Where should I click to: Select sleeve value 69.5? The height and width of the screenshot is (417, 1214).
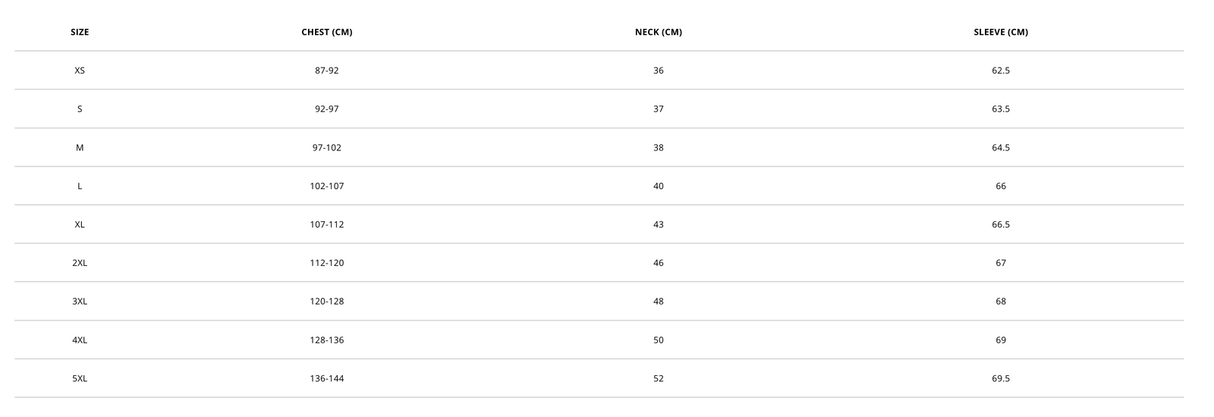coord(1000,379)
